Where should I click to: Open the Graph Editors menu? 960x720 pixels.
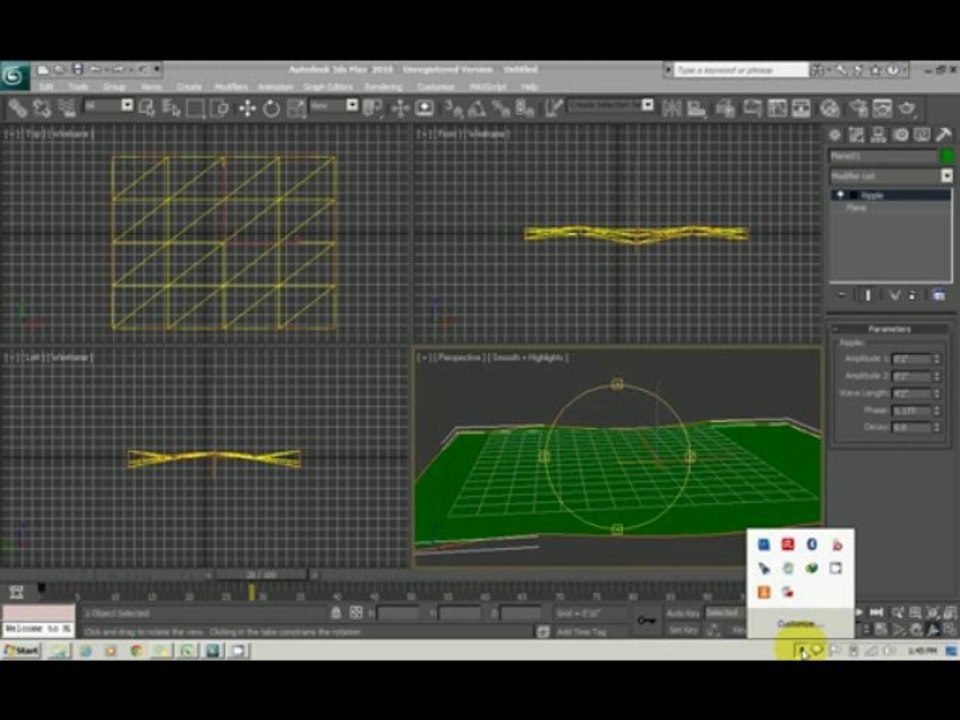click(x=328, y=87)
